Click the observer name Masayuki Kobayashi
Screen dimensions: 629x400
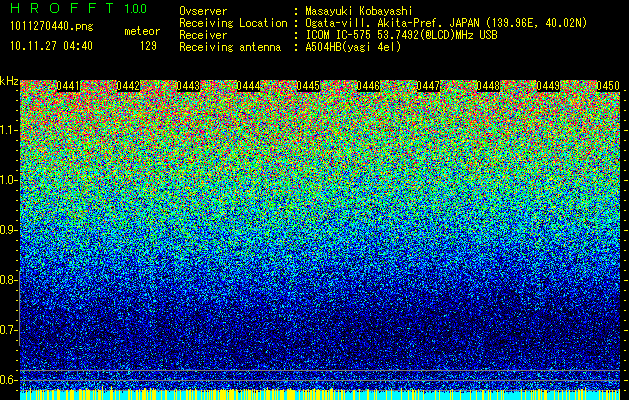[x=359, y=11]
